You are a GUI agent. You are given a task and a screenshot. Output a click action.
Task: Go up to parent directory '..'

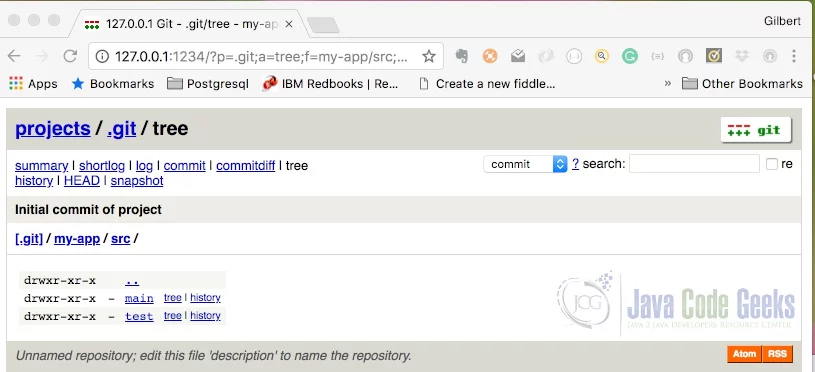pos(132,281)
